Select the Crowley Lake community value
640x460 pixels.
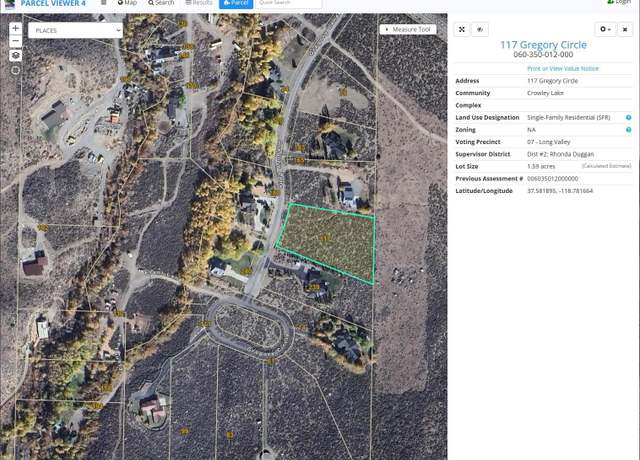pos(545,93)
